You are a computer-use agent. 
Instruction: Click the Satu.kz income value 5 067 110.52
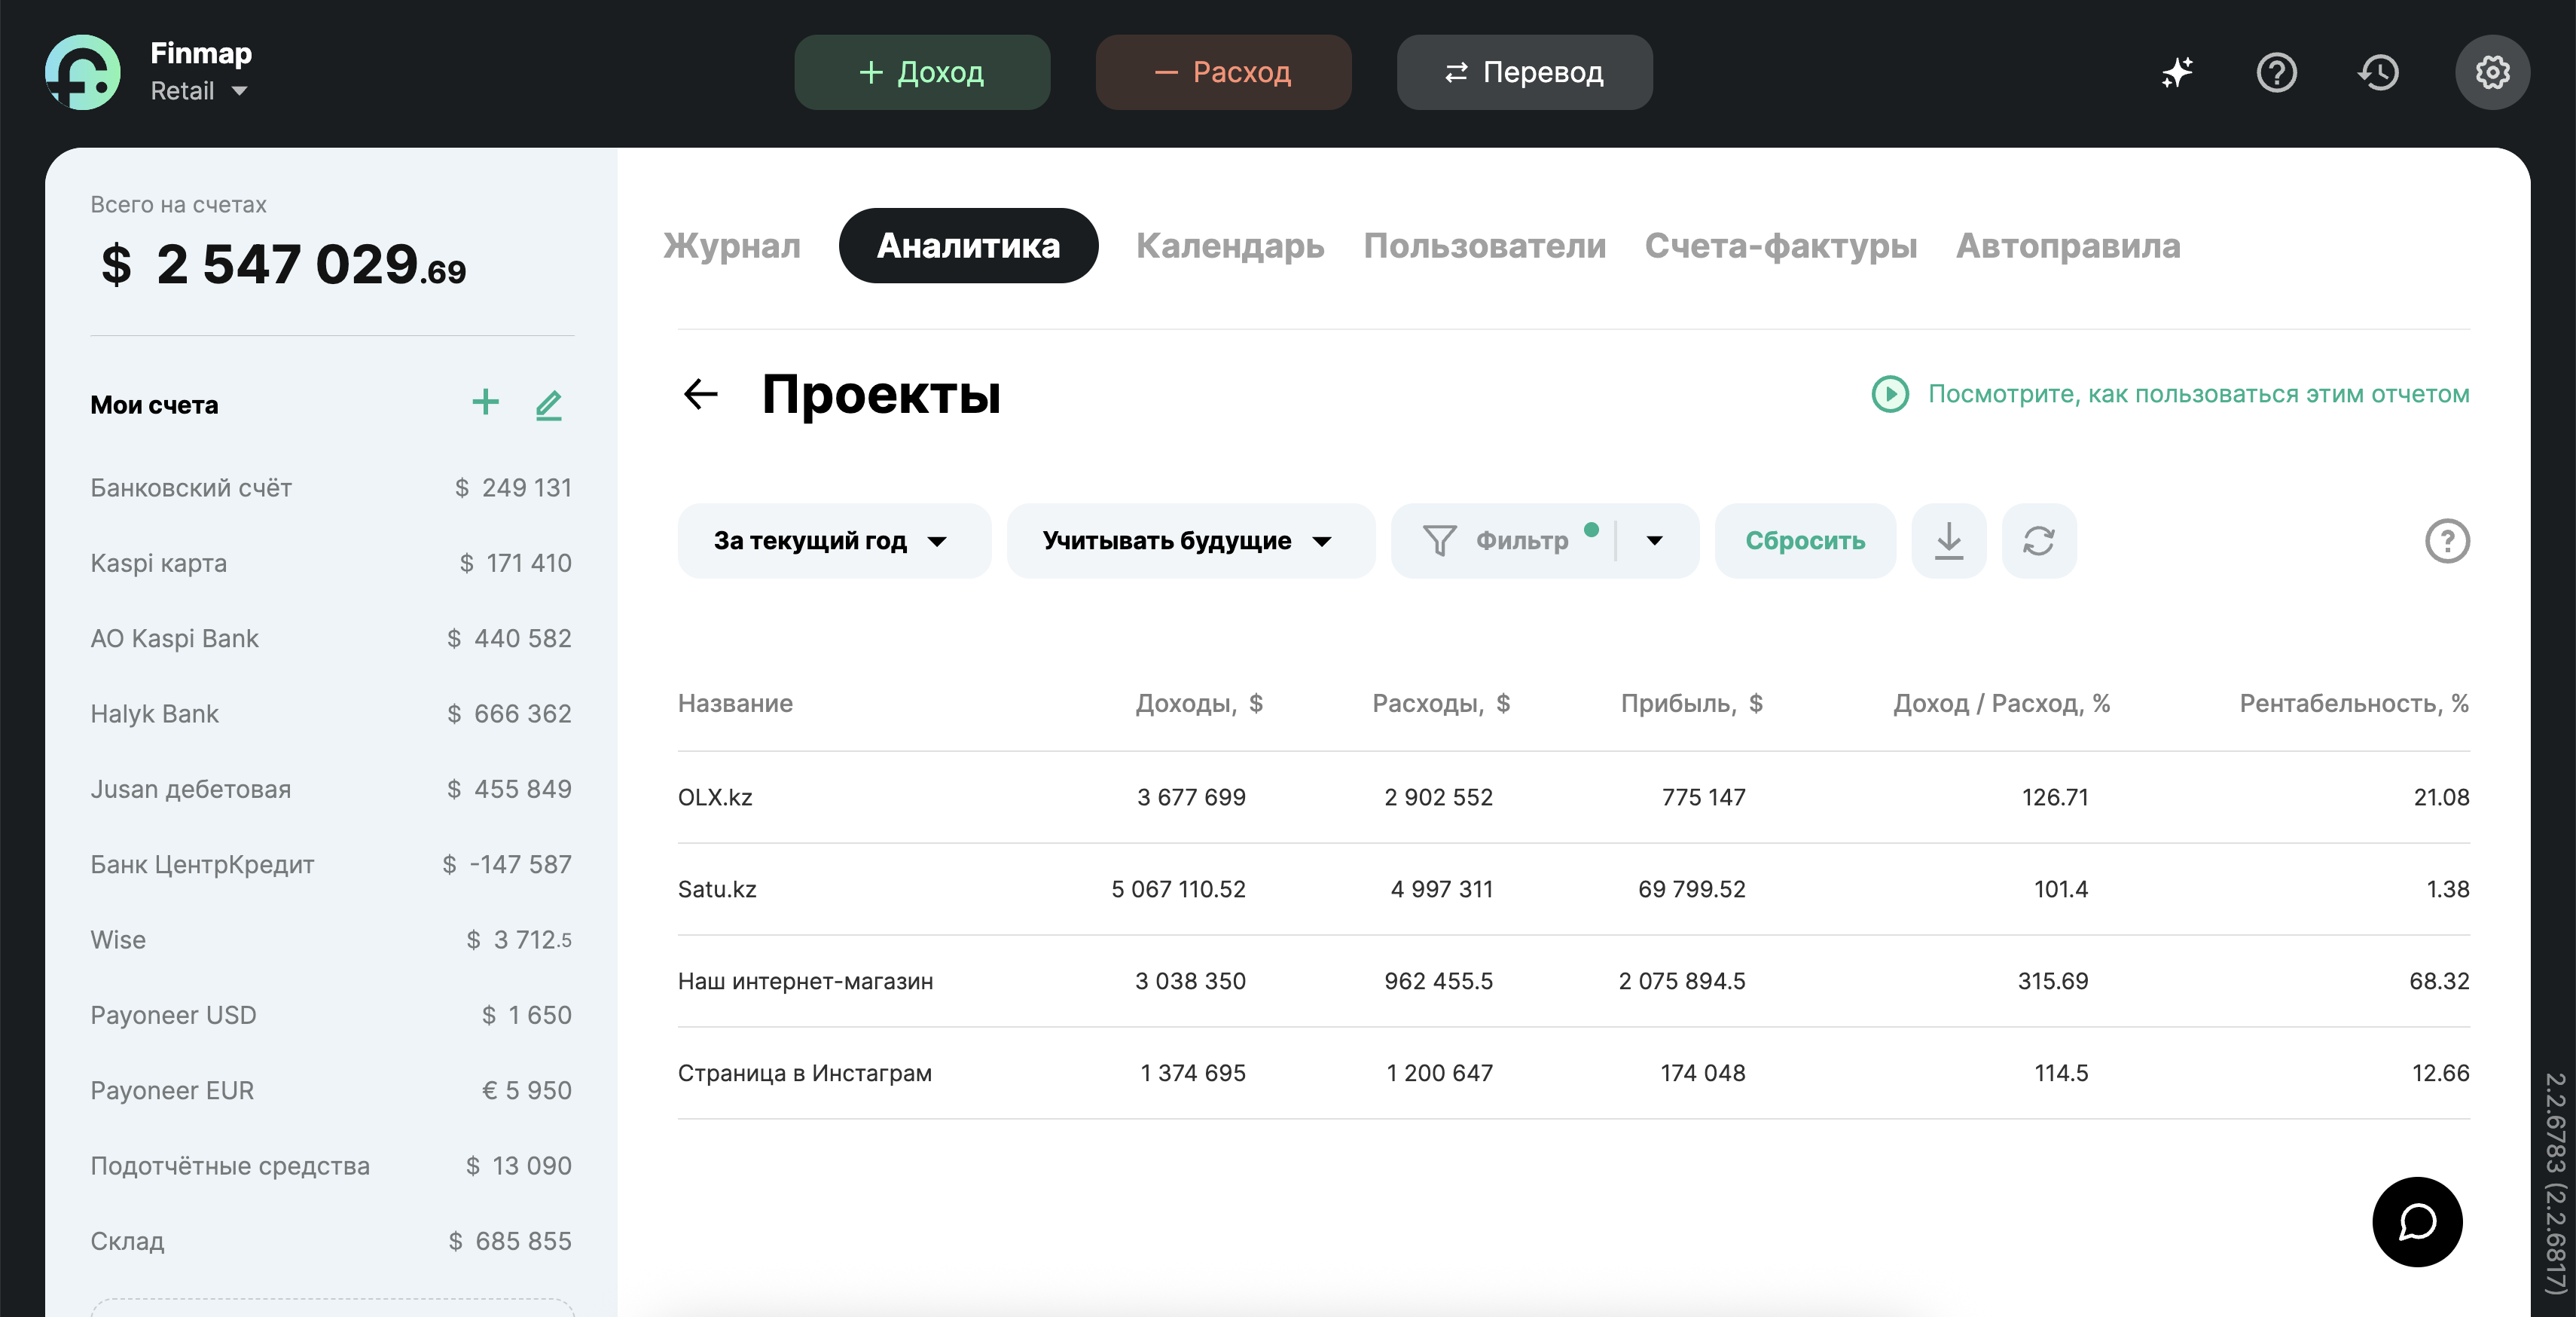(x=1178, y=889)
